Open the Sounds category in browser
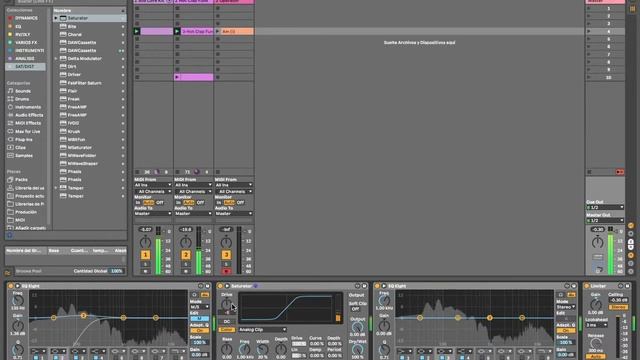The height and width of the screenshot is (360, 640). click(x=23, y=91)
